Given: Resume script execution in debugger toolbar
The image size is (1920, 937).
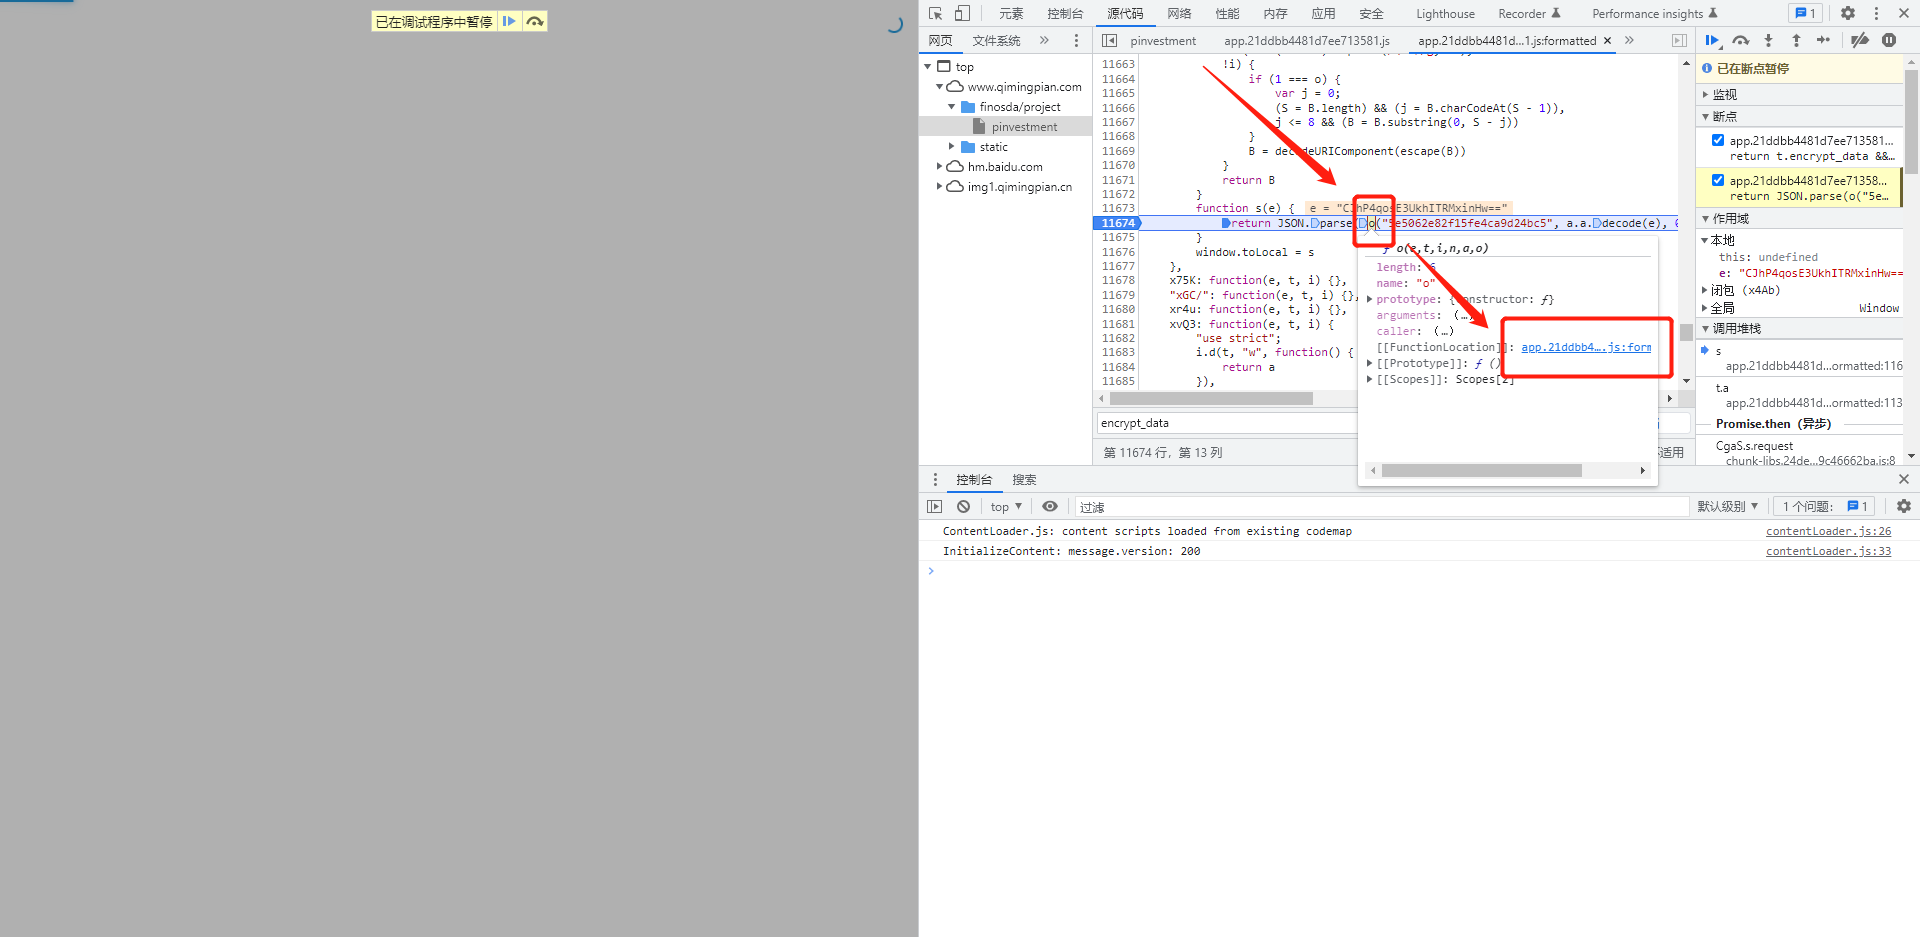Looking at the screenshot, I should coord(1712,40).
